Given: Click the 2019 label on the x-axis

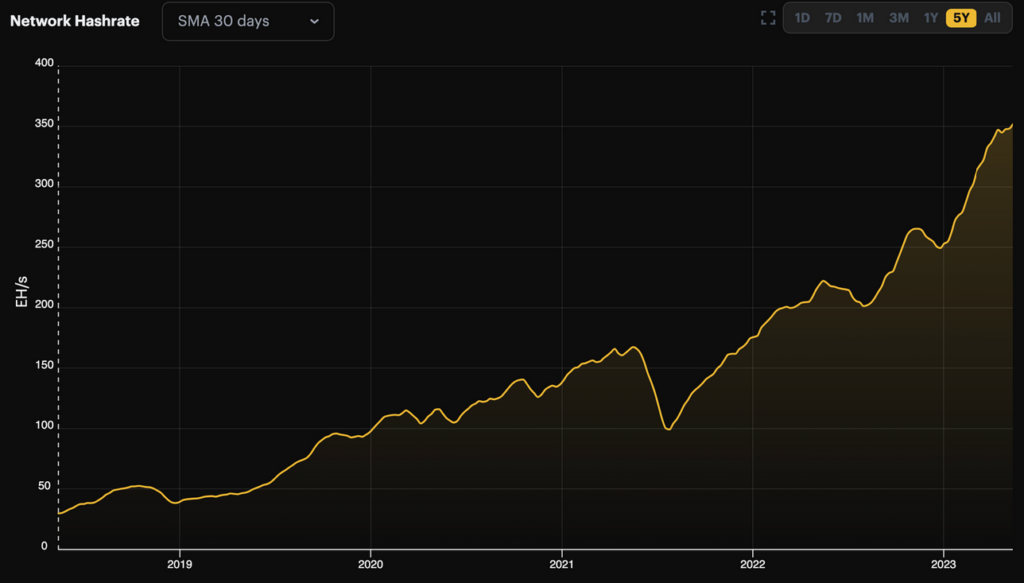Looking at the screenshot, I should [180, 563].
